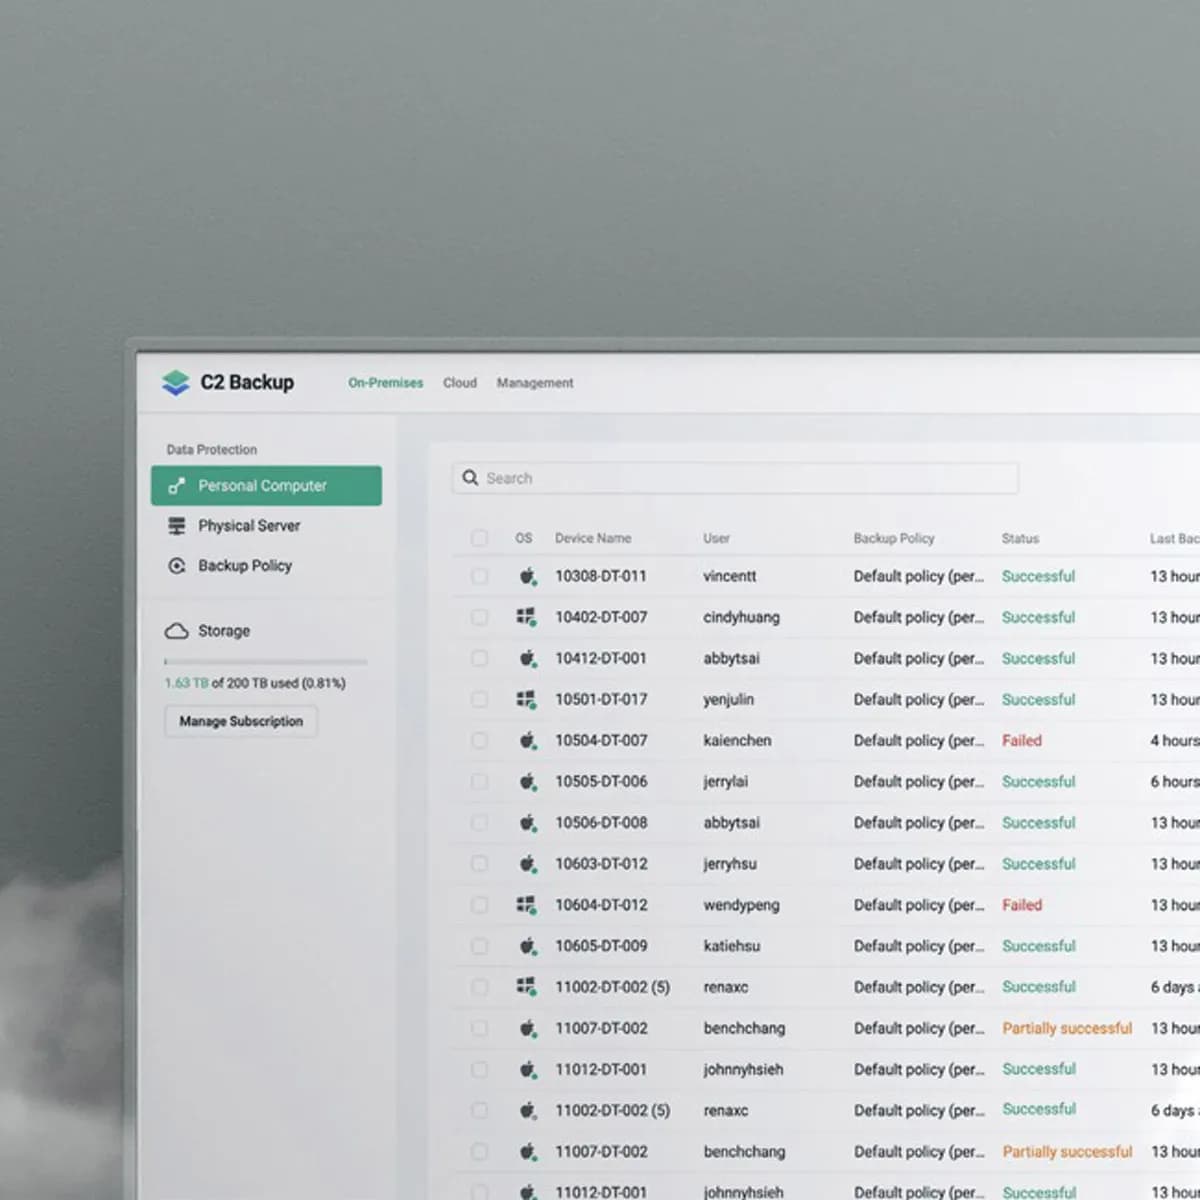
Task: Click the macOS icon for 11012-DT-001 johnnyhsieh, upper row
Action: (527, 1069)
